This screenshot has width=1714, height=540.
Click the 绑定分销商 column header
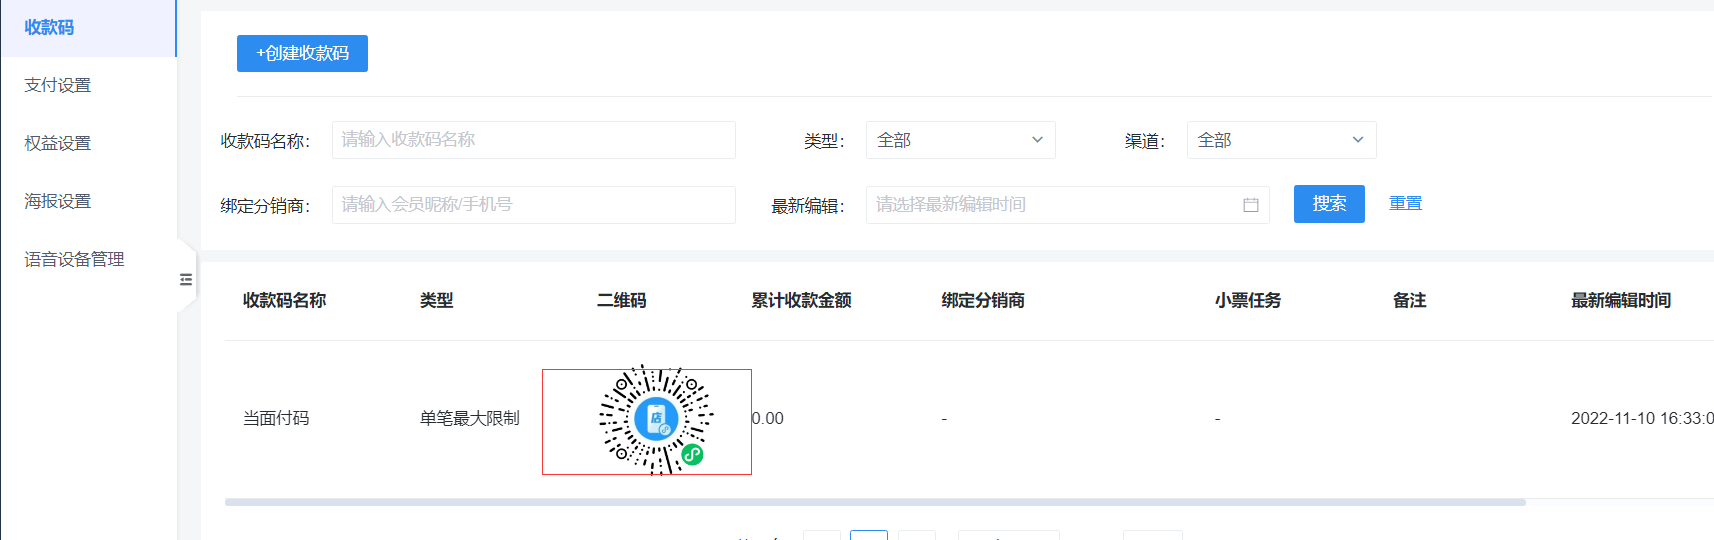pos(983,301)
